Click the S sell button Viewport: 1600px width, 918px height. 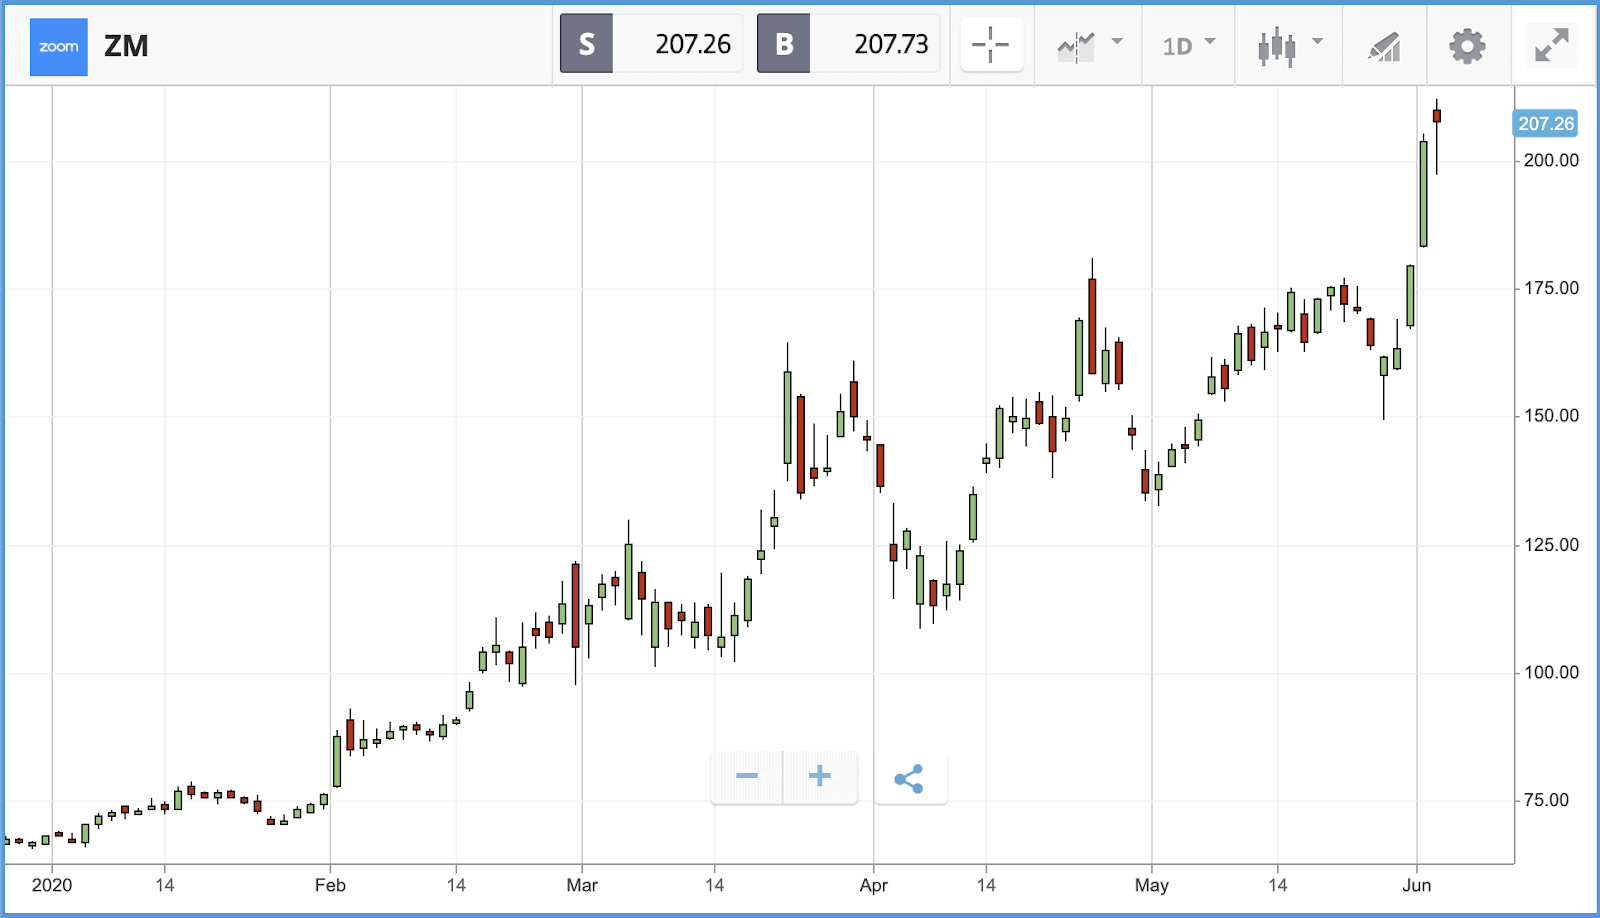tap(586, 44)
